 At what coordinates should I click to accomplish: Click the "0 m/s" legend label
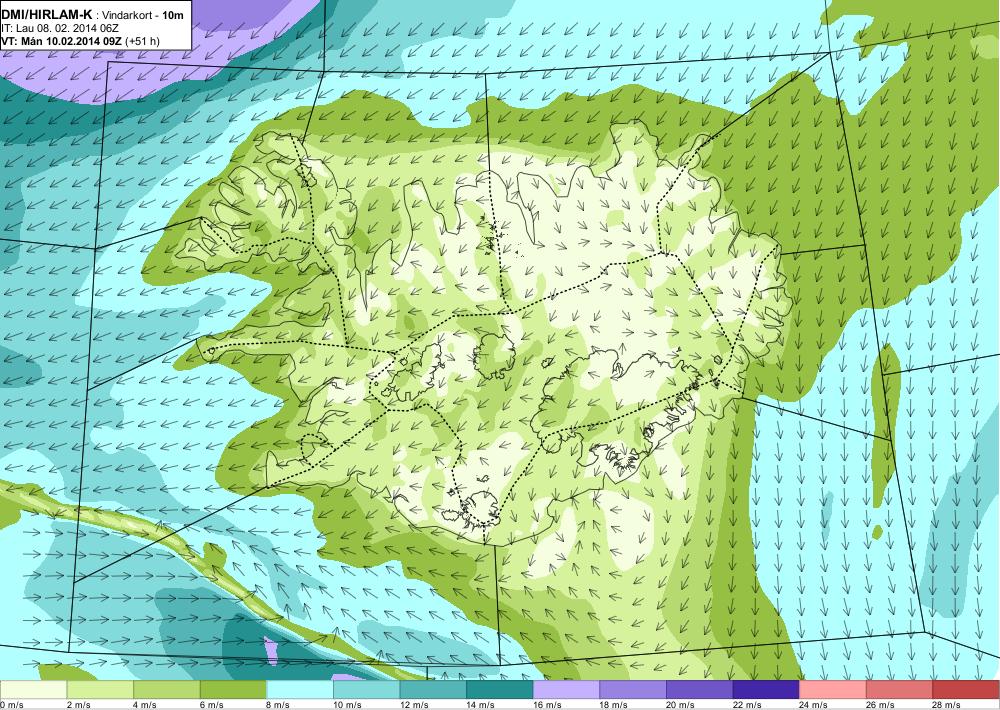point(12,705)
